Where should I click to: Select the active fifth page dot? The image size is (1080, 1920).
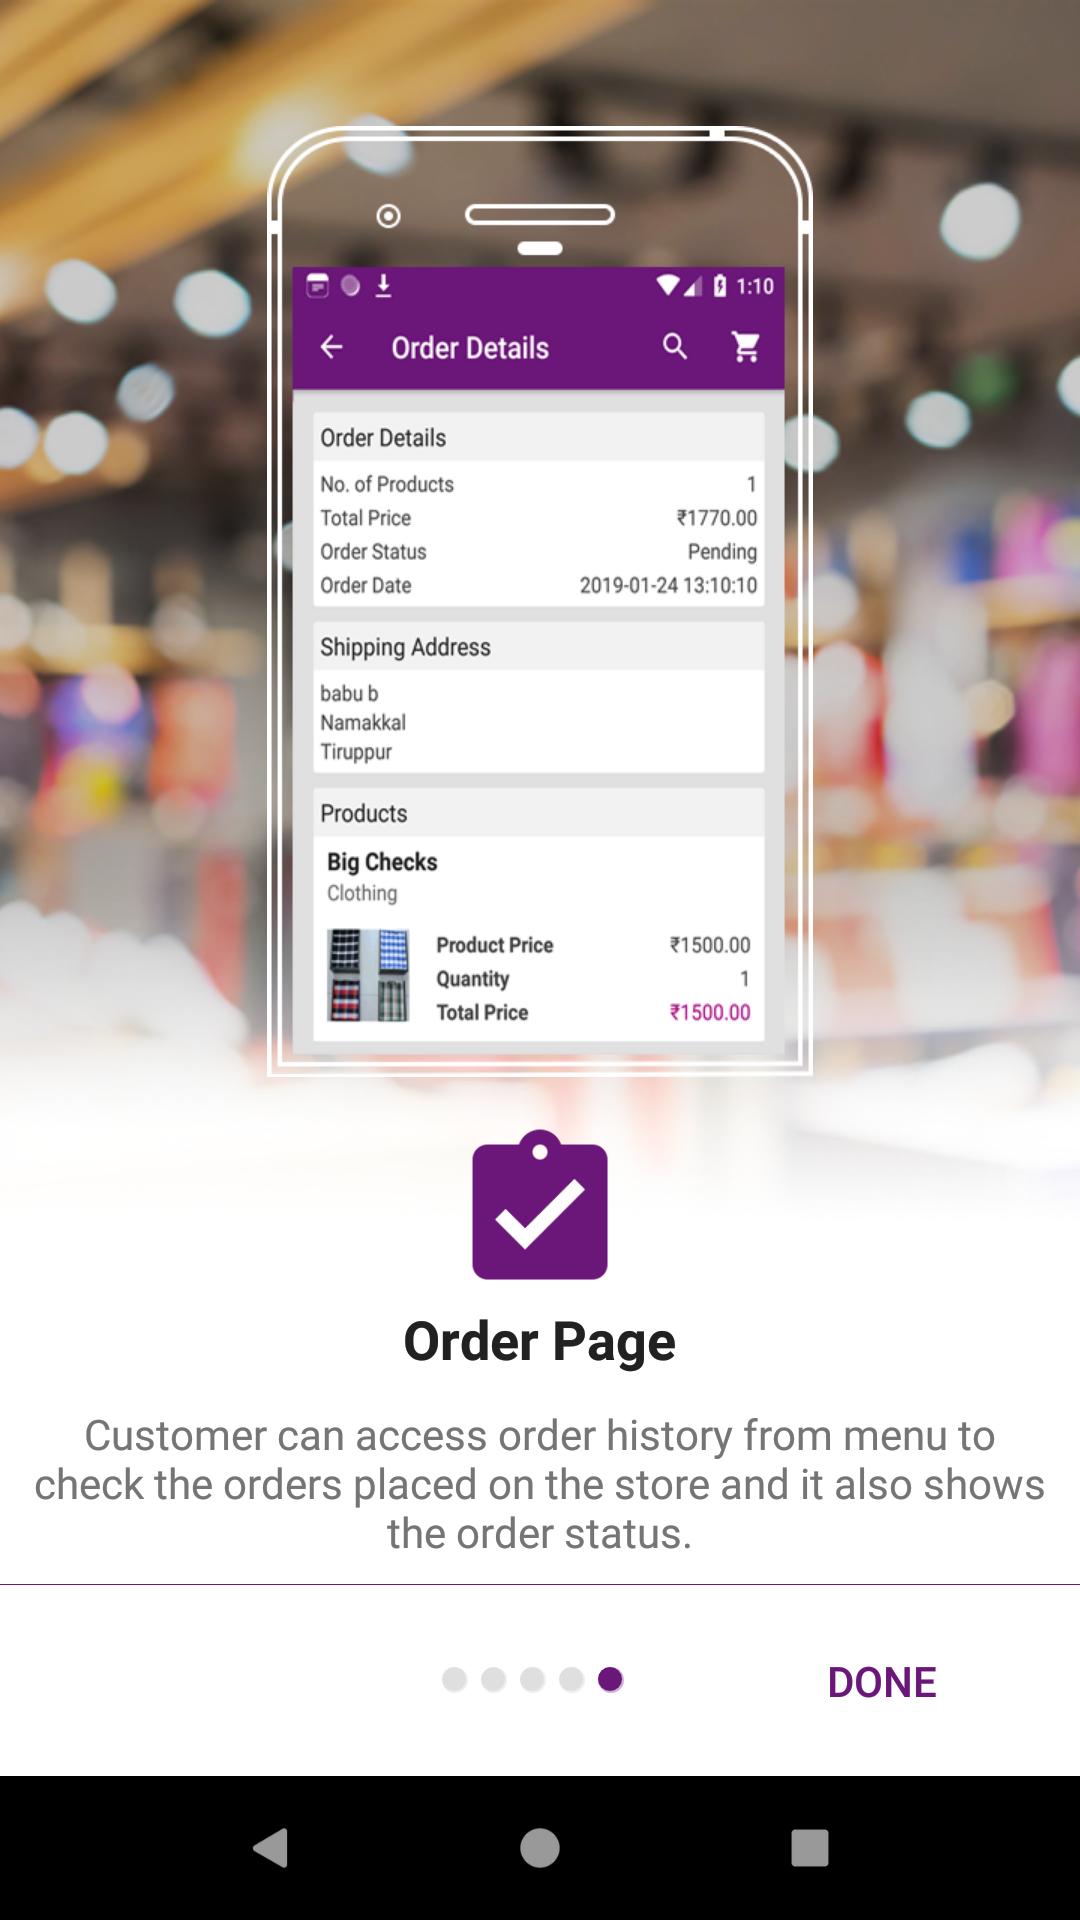point(610,1679)
